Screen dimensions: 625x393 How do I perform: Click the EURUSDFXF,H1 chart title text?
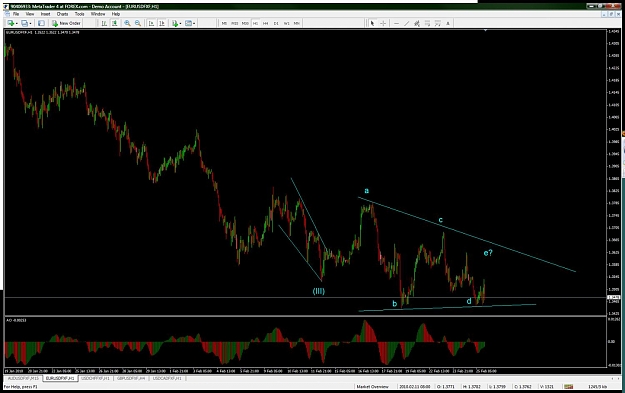click(42, 32)
